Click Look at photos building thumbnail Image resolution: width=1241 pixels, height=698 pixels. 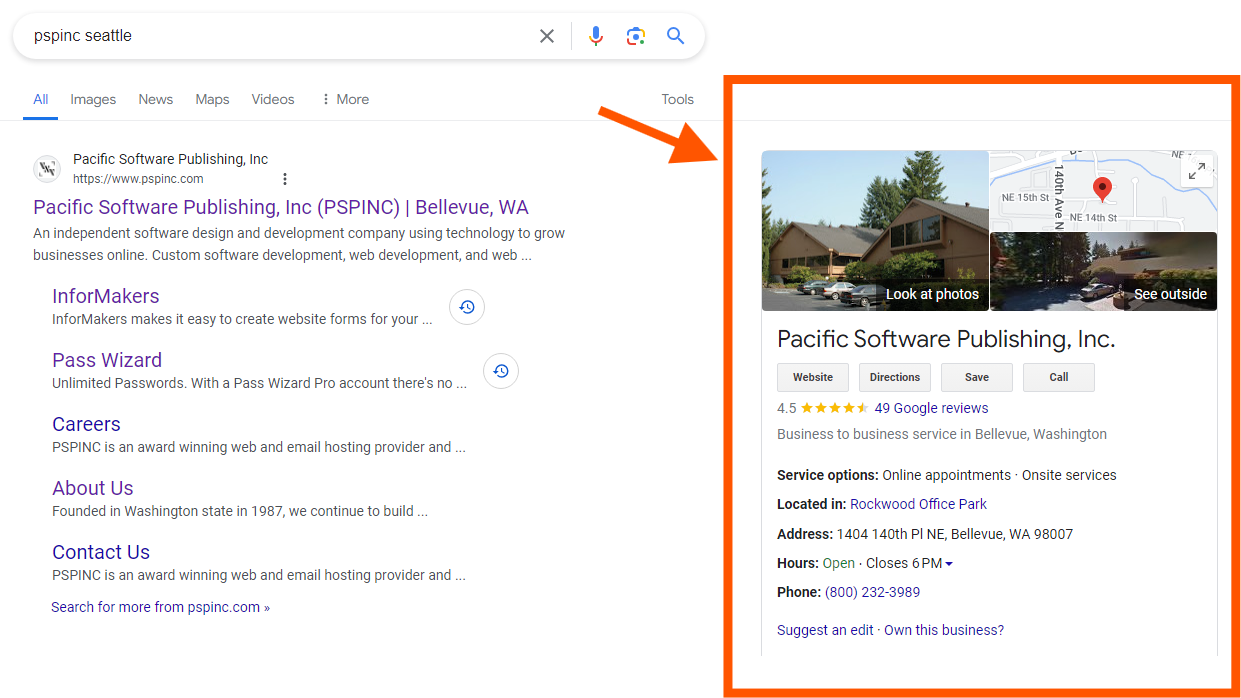click(875, 231)
